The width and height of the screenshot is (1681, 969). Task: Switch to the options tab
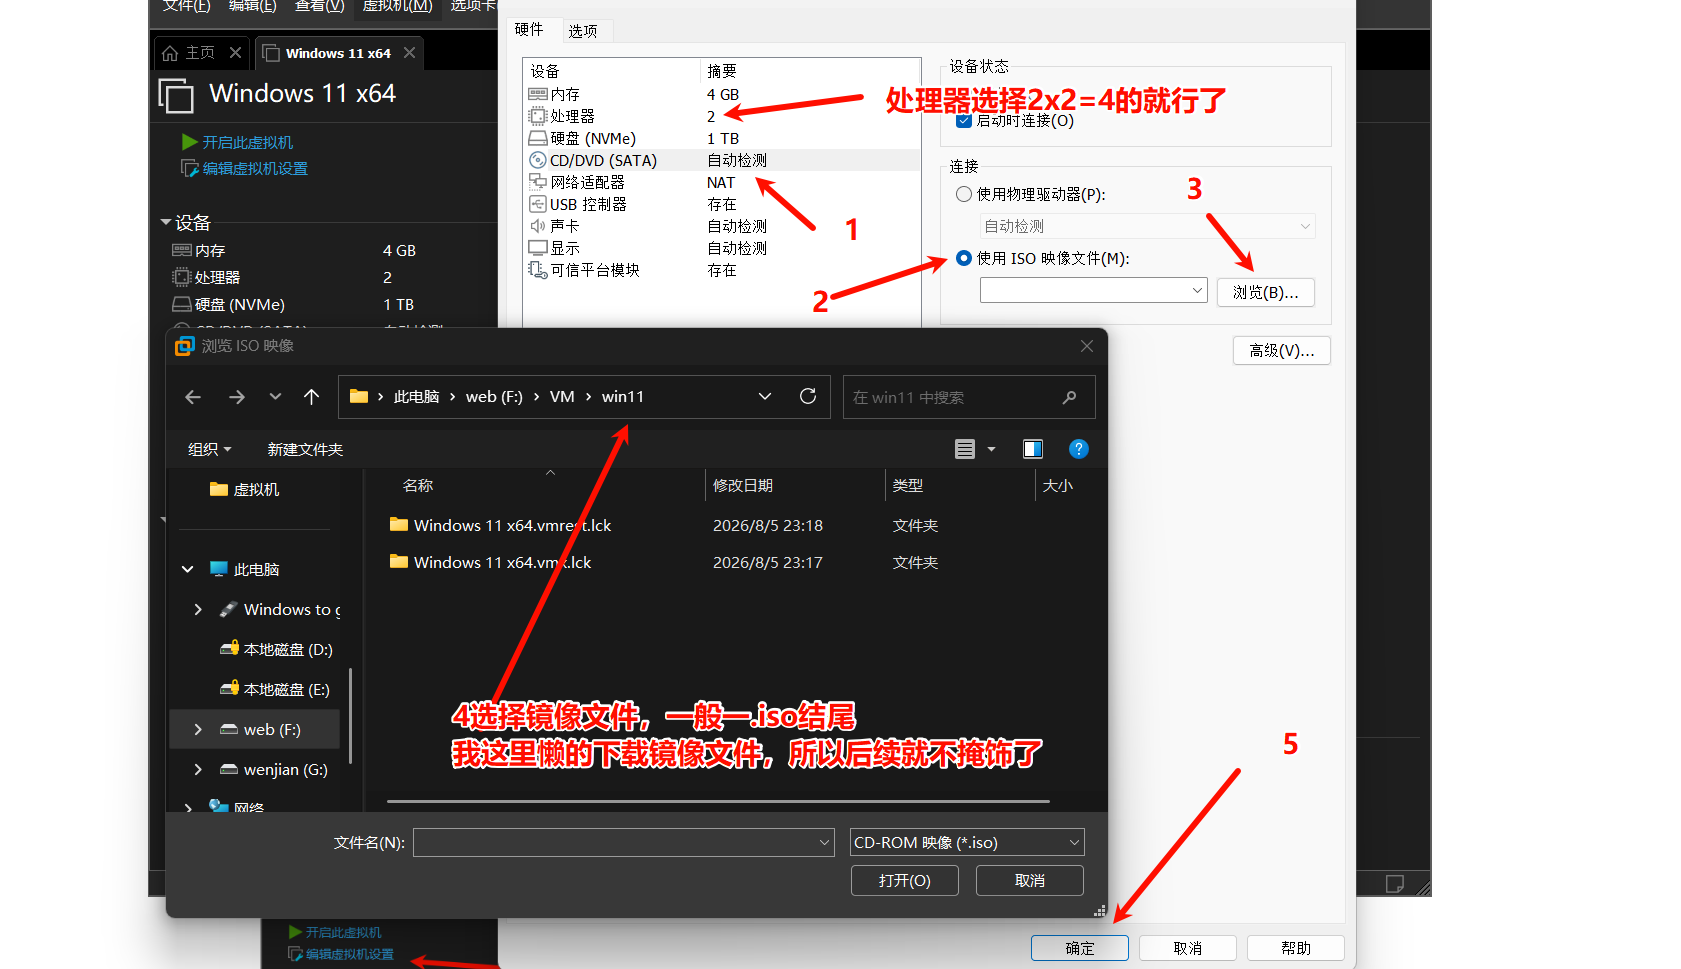pos(583,31)
